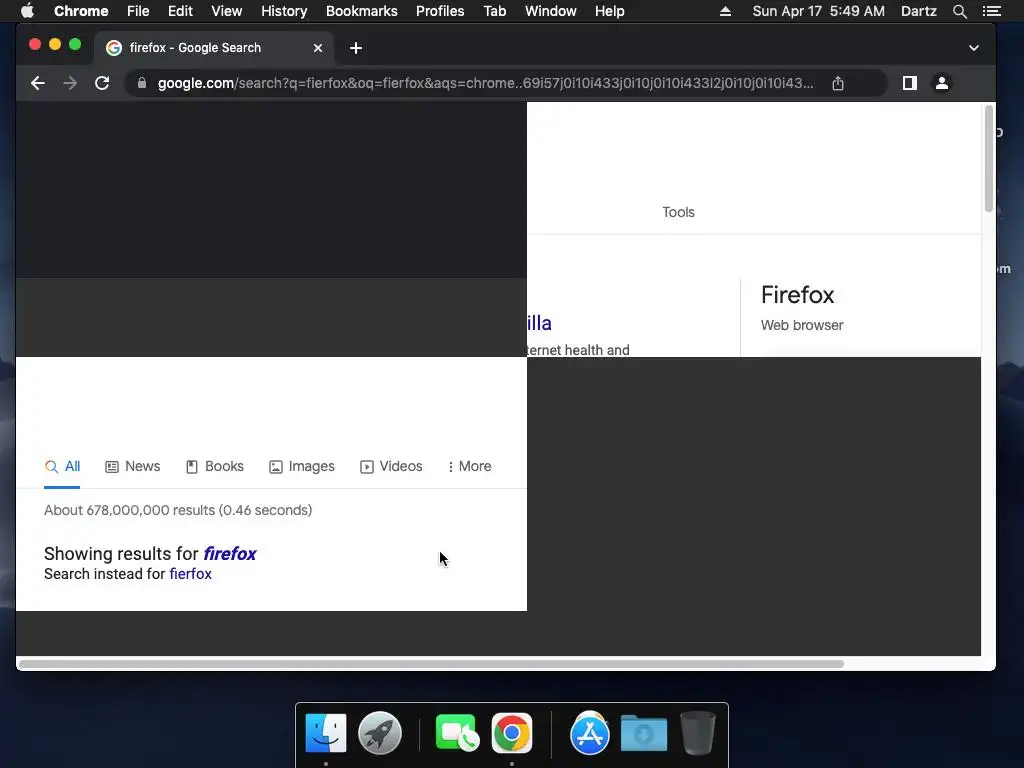This screenshot has width=1024, height=768.
Task: Expand the tab search chevron
Action: click(974, 48)
